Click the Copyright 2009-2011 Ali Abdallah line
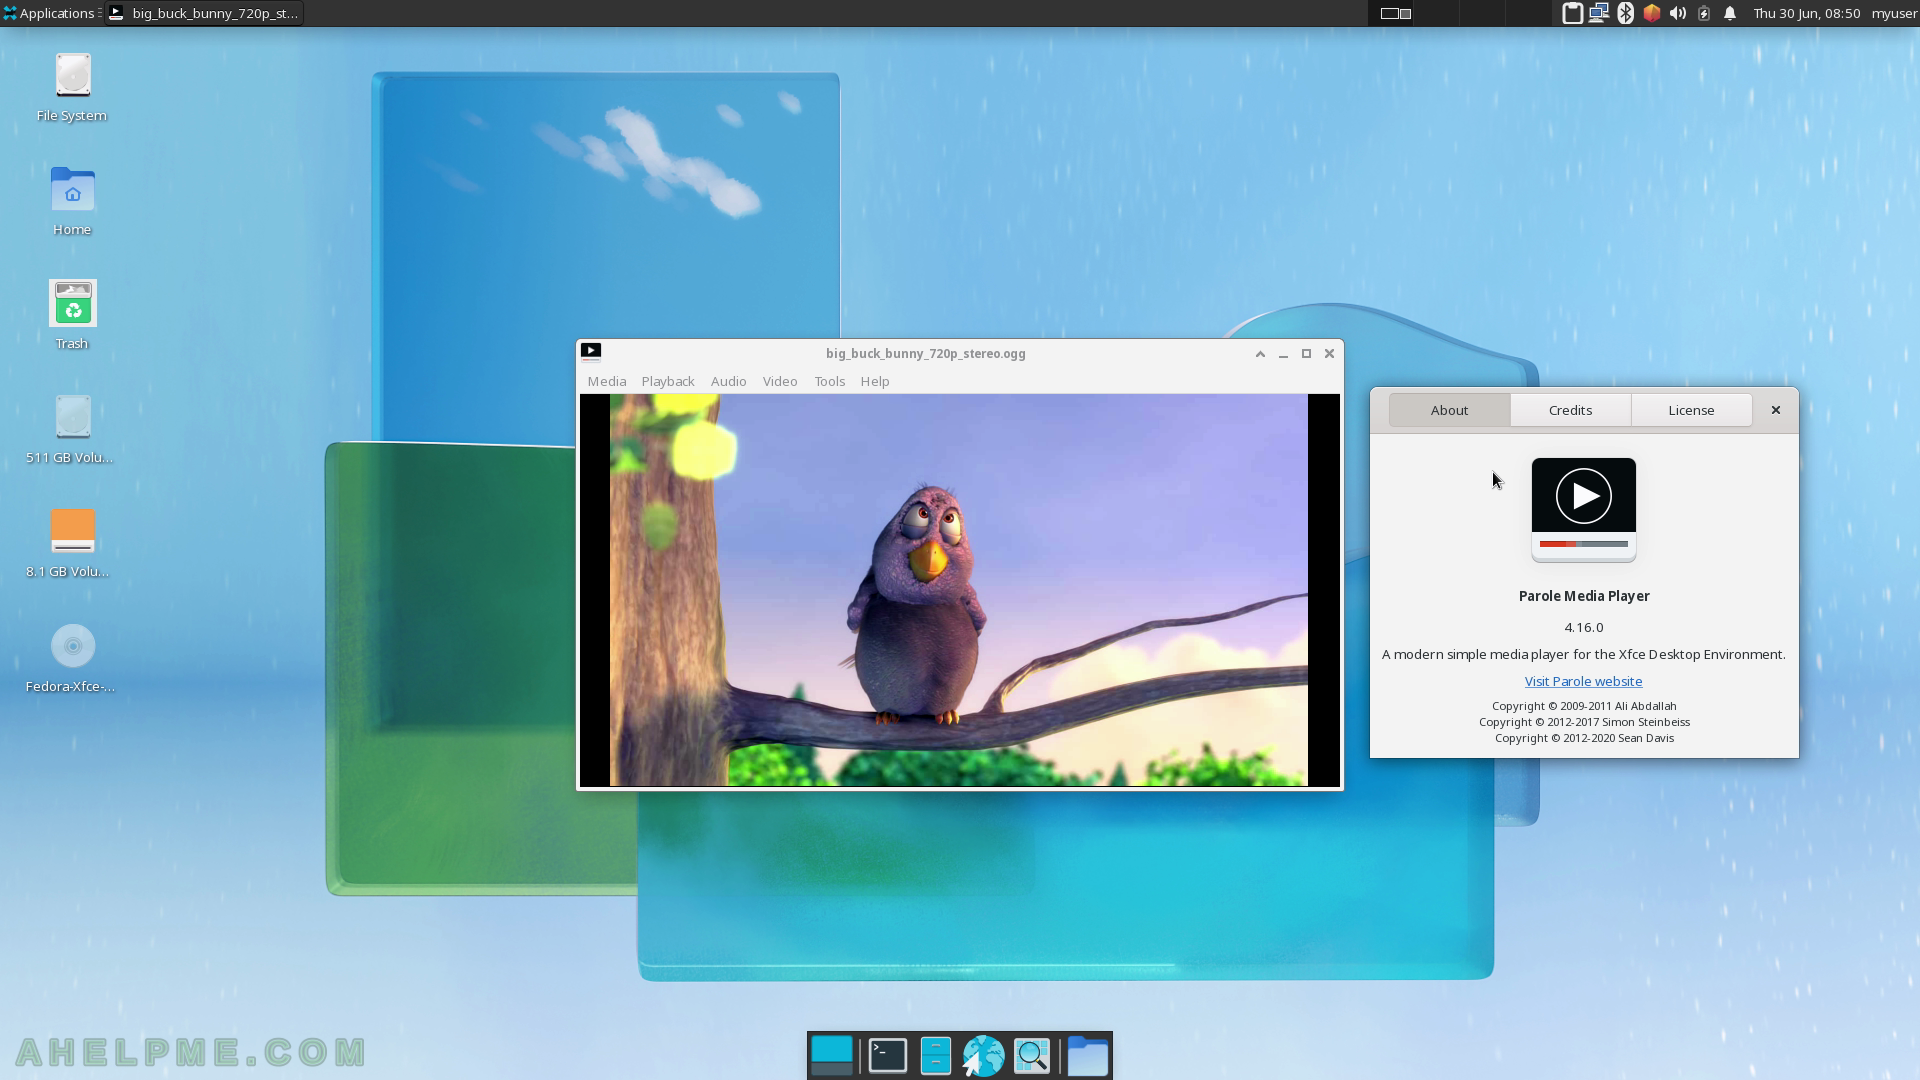The width and height of the screenshot is (1920, 1080). pyautogui.click(x=1584, y=706)
